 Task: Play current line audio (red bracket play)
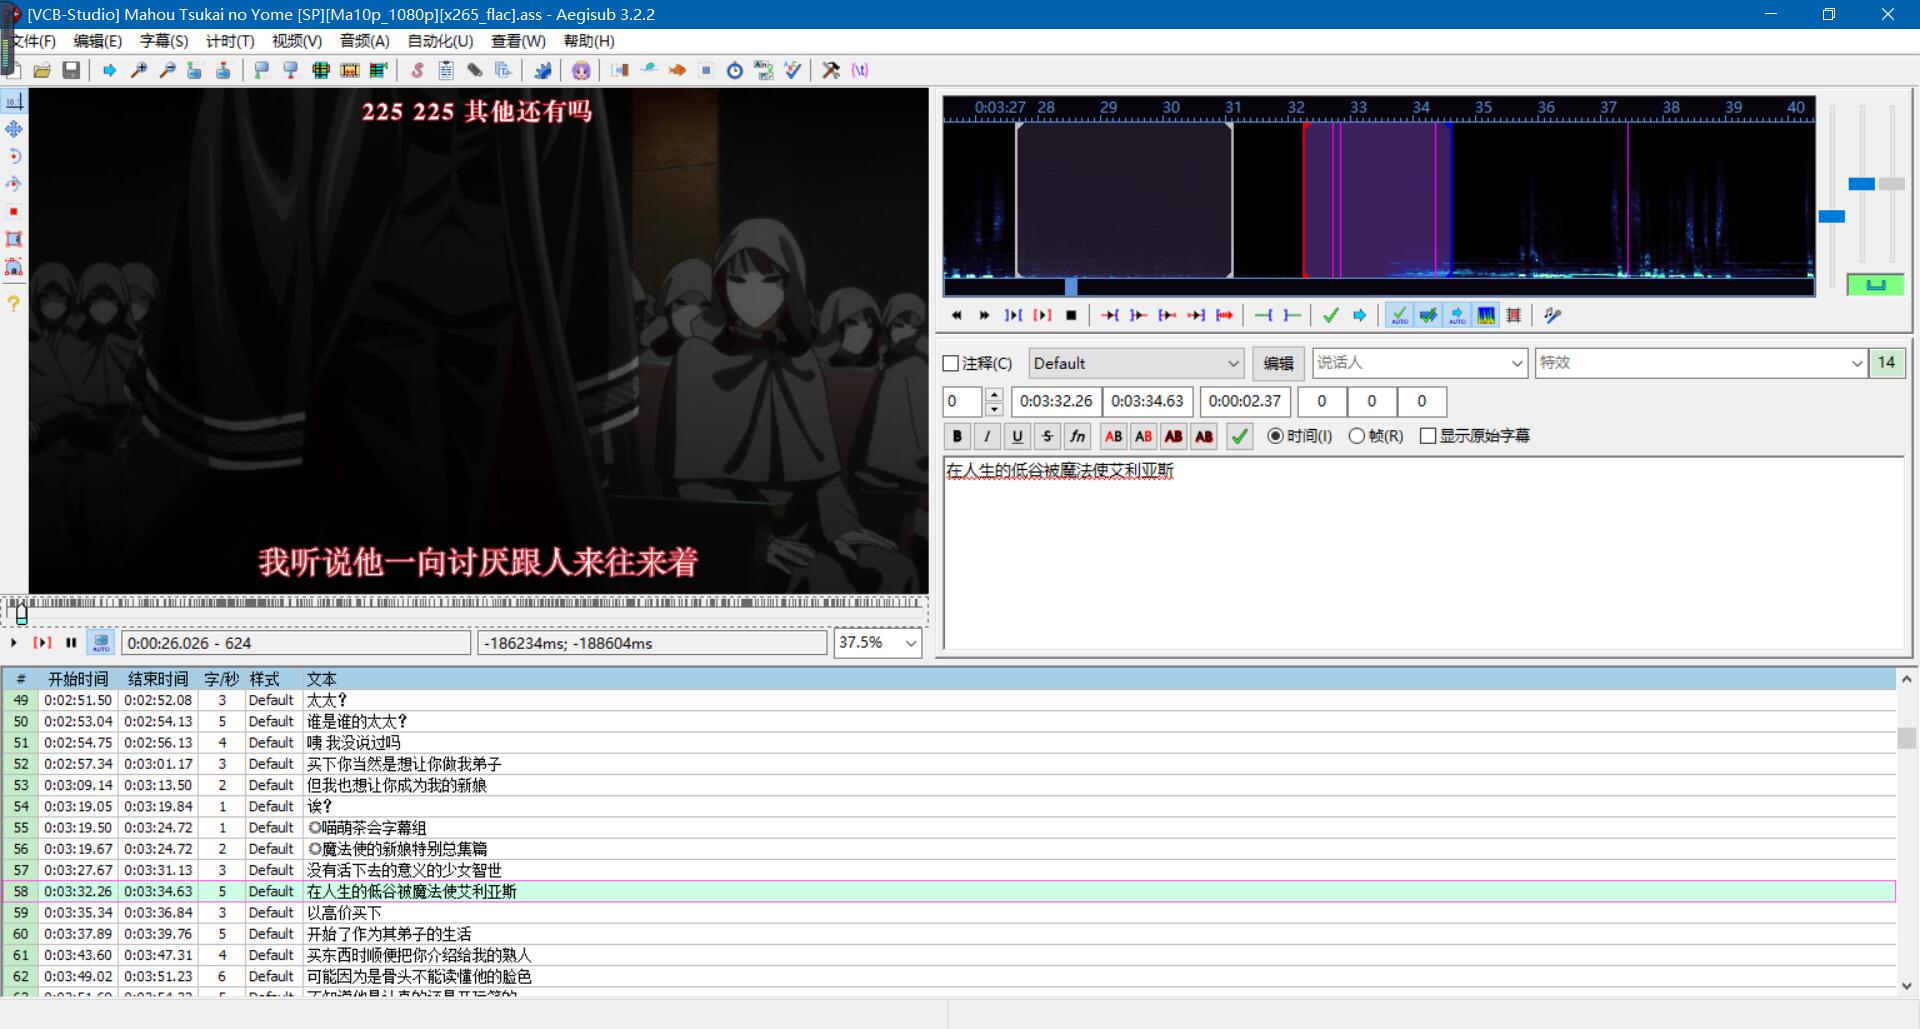1043,315
